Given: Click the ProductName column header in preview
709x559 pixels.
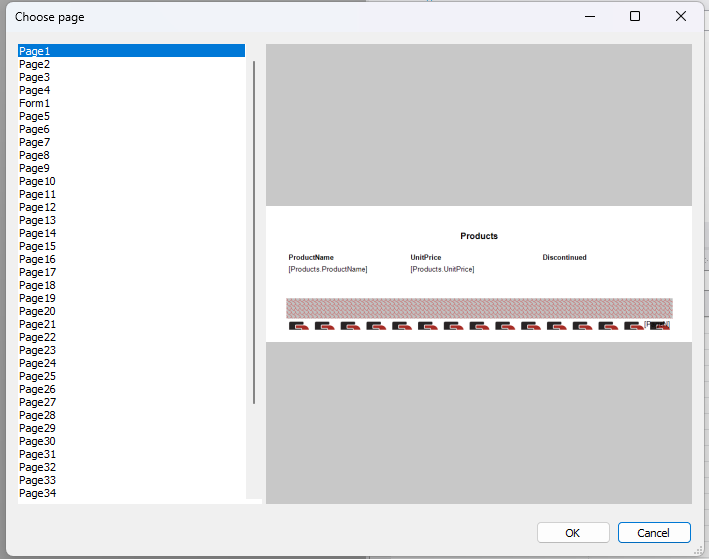Looking at the screenshot, I should pyautogui.click(x=311, y=258).
